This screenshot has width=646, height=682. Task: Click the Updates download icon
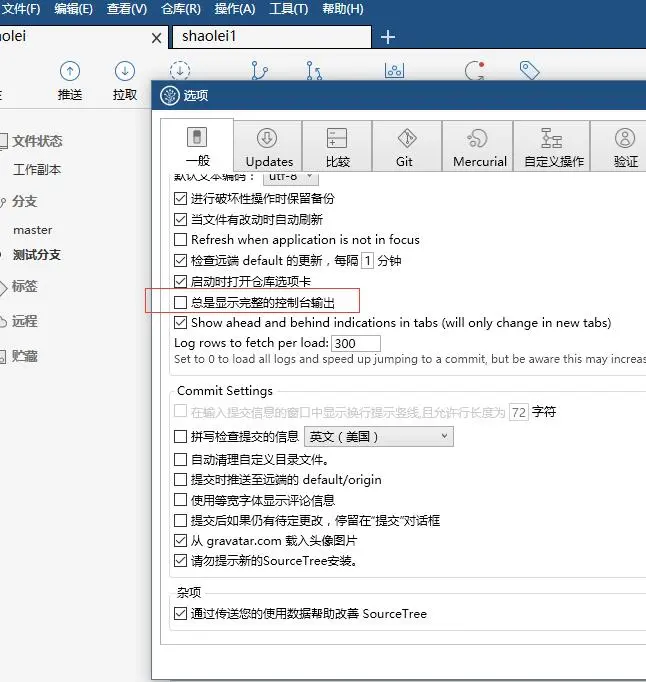coord(267,138)
